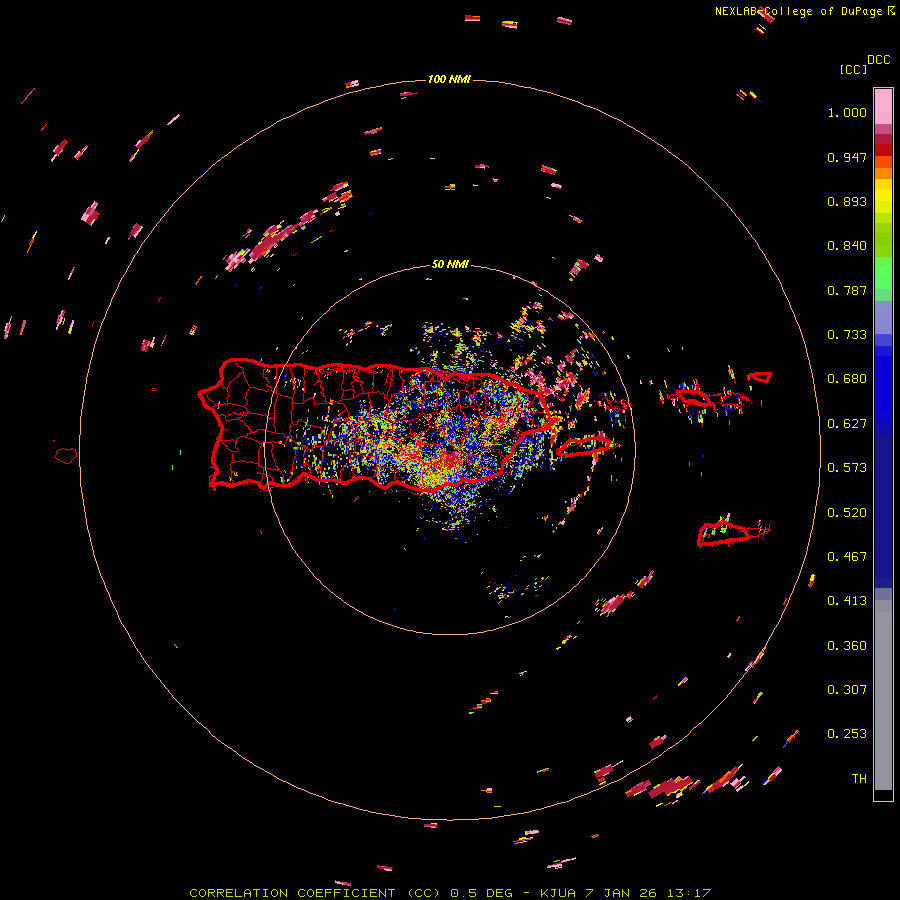Screen dimensions: 900x900
Task: Click the 0.413 legend value
Action: point(847,601)
